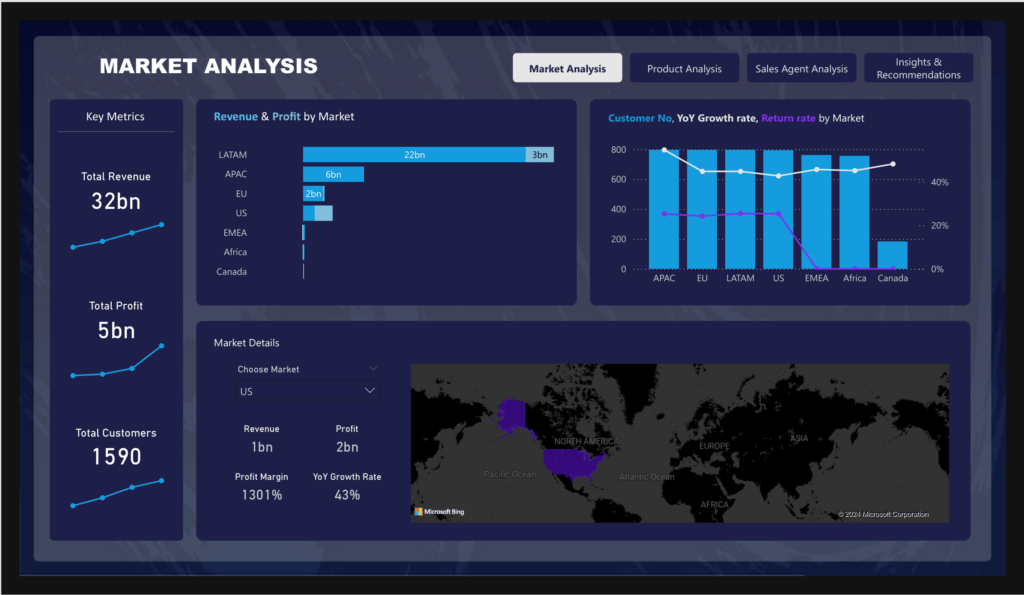Click the ASIA label on the map
This screenshot has height=595, width=1024.
coord(799,438)
